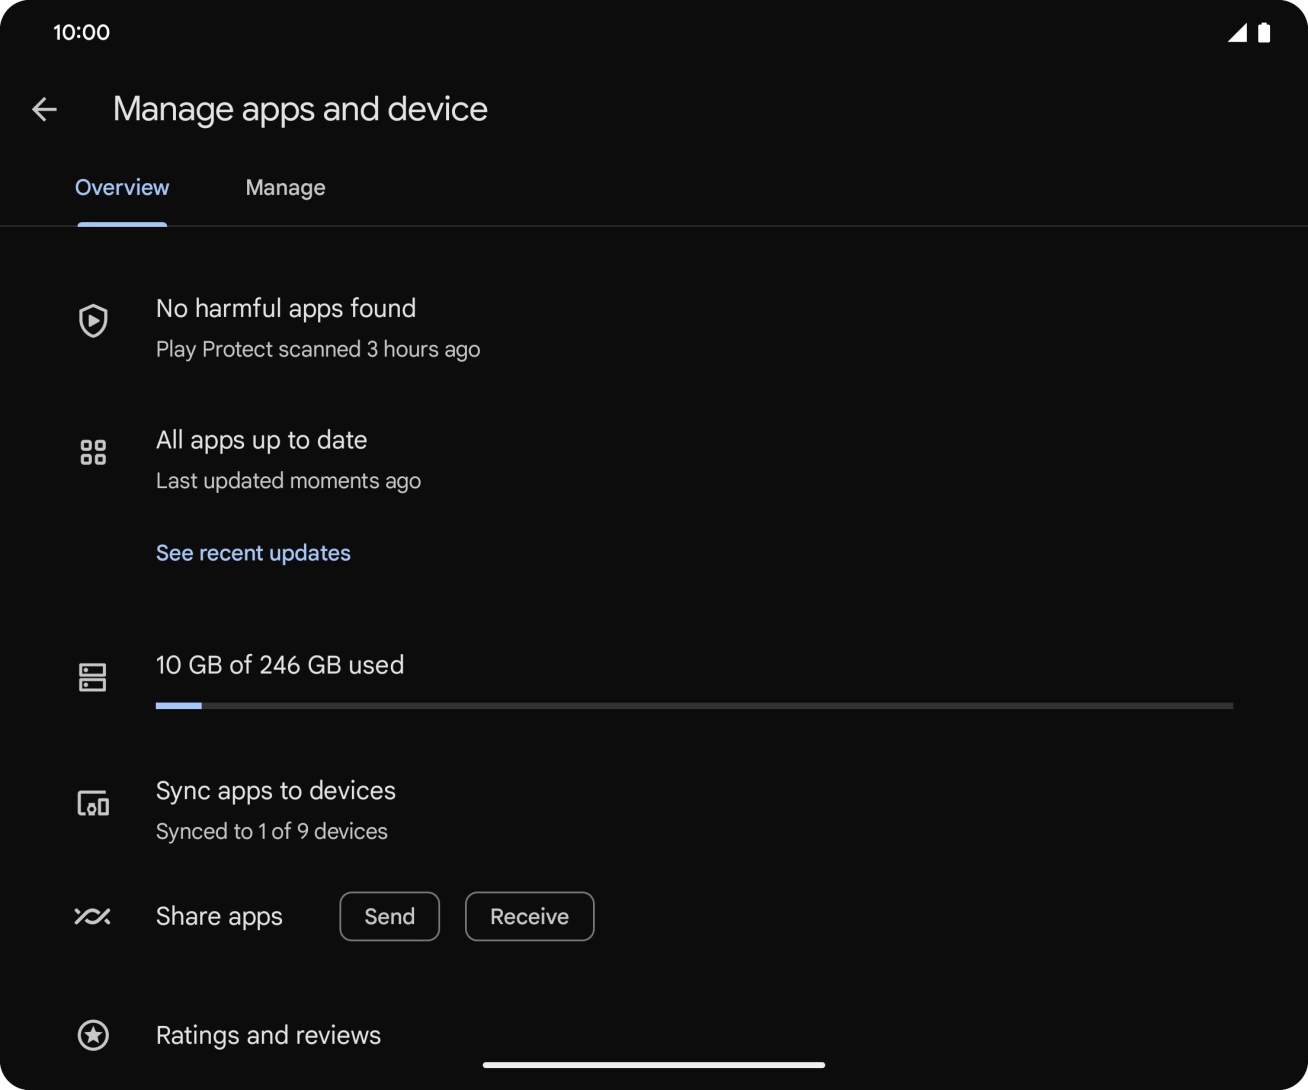Screen dimensions: 1308x1090
Task: Open Sync apps to devices title
Action: 276,791
